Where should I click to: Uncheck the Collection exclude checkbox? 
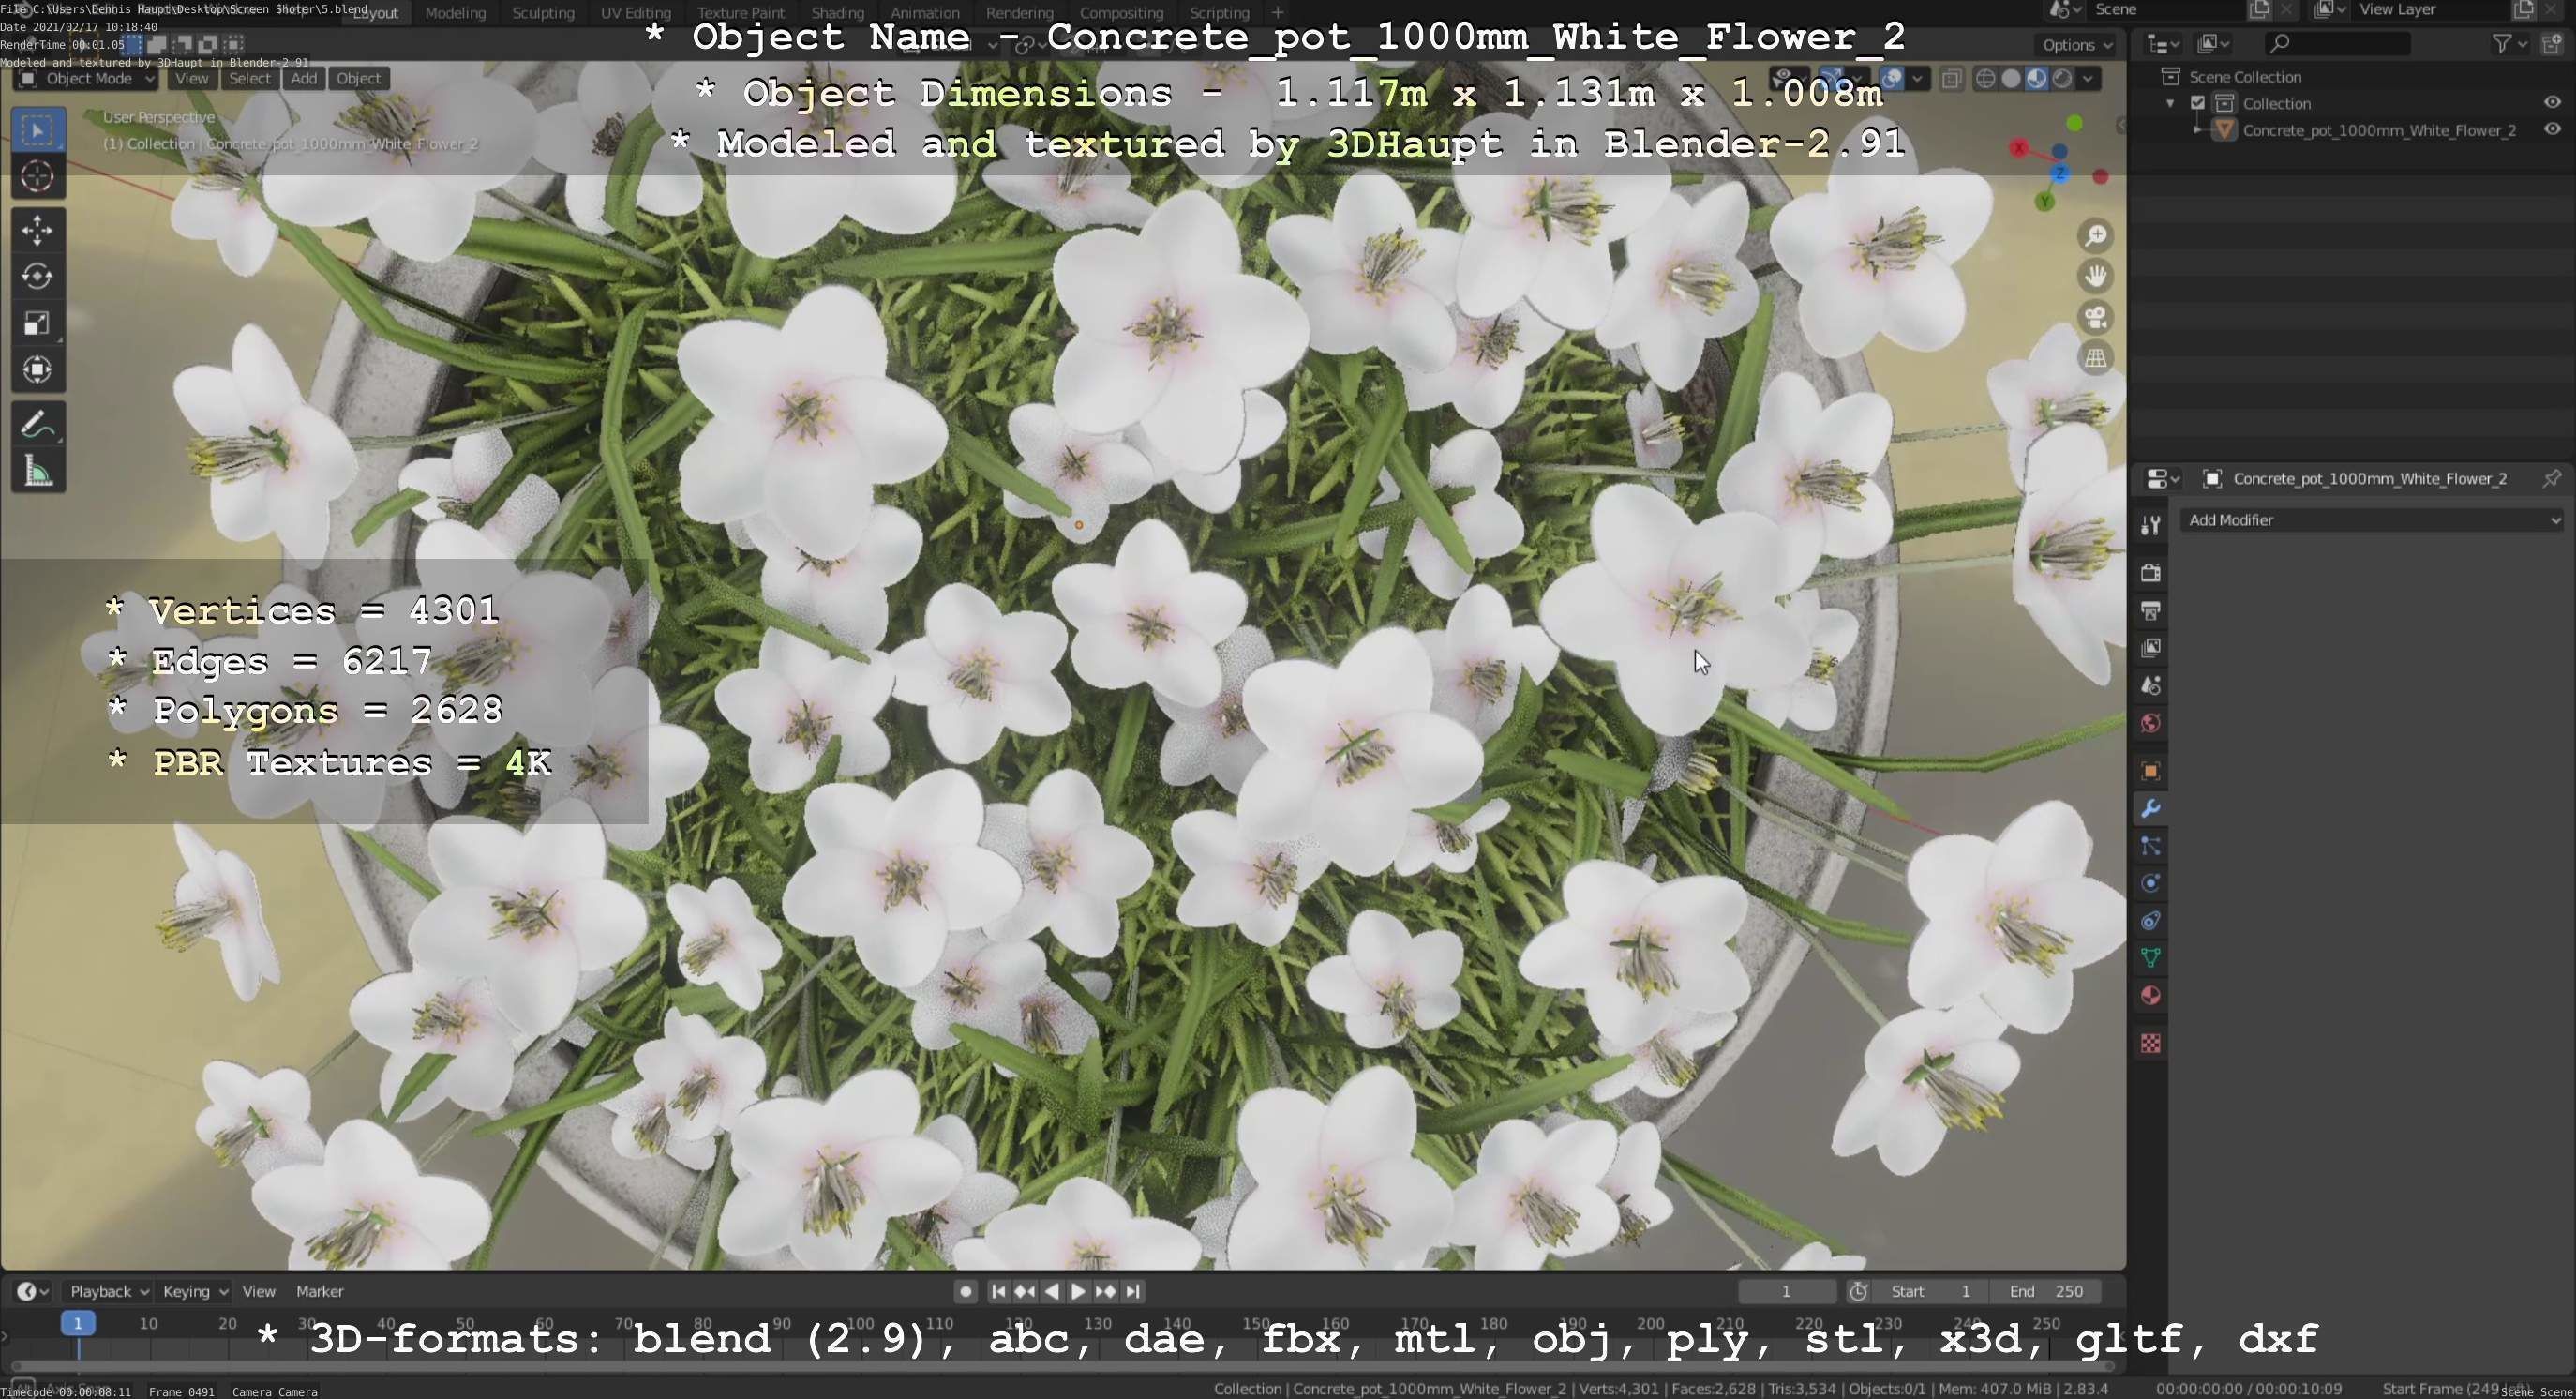pyautogui.click(x=2198, y=103)
